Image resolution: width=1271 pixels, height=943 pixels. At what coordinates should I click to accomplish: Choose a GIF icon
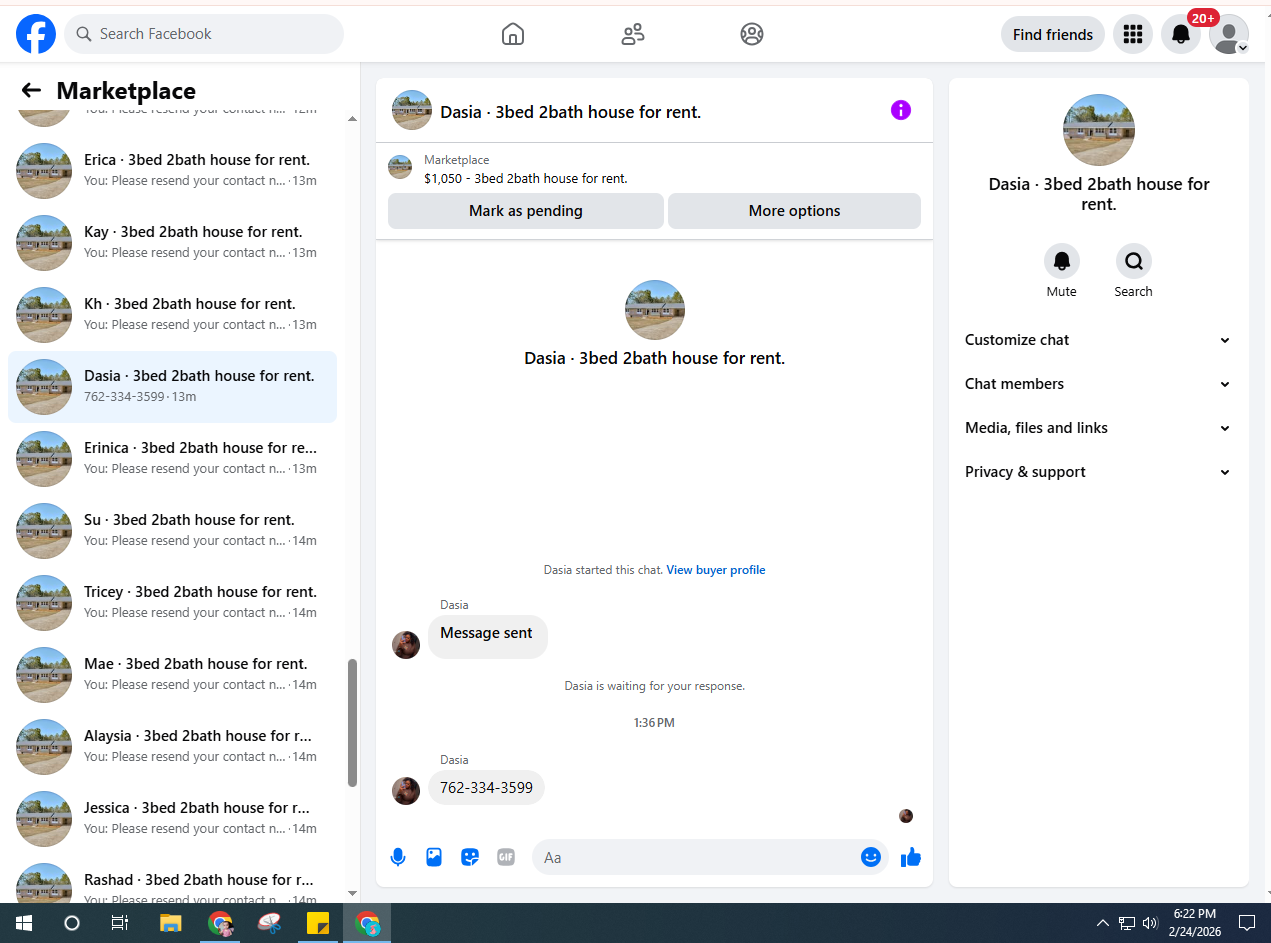[506, 857]
